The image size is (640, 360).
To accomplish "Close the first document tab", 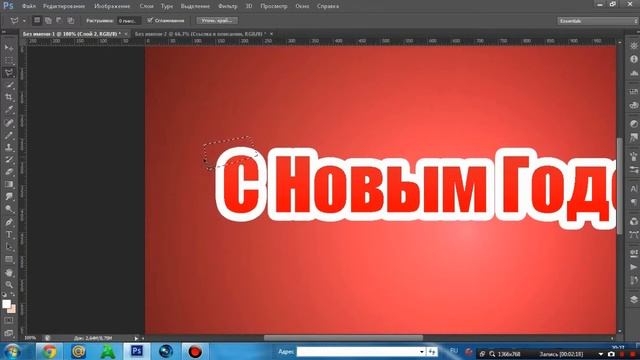I will (126, 34).
